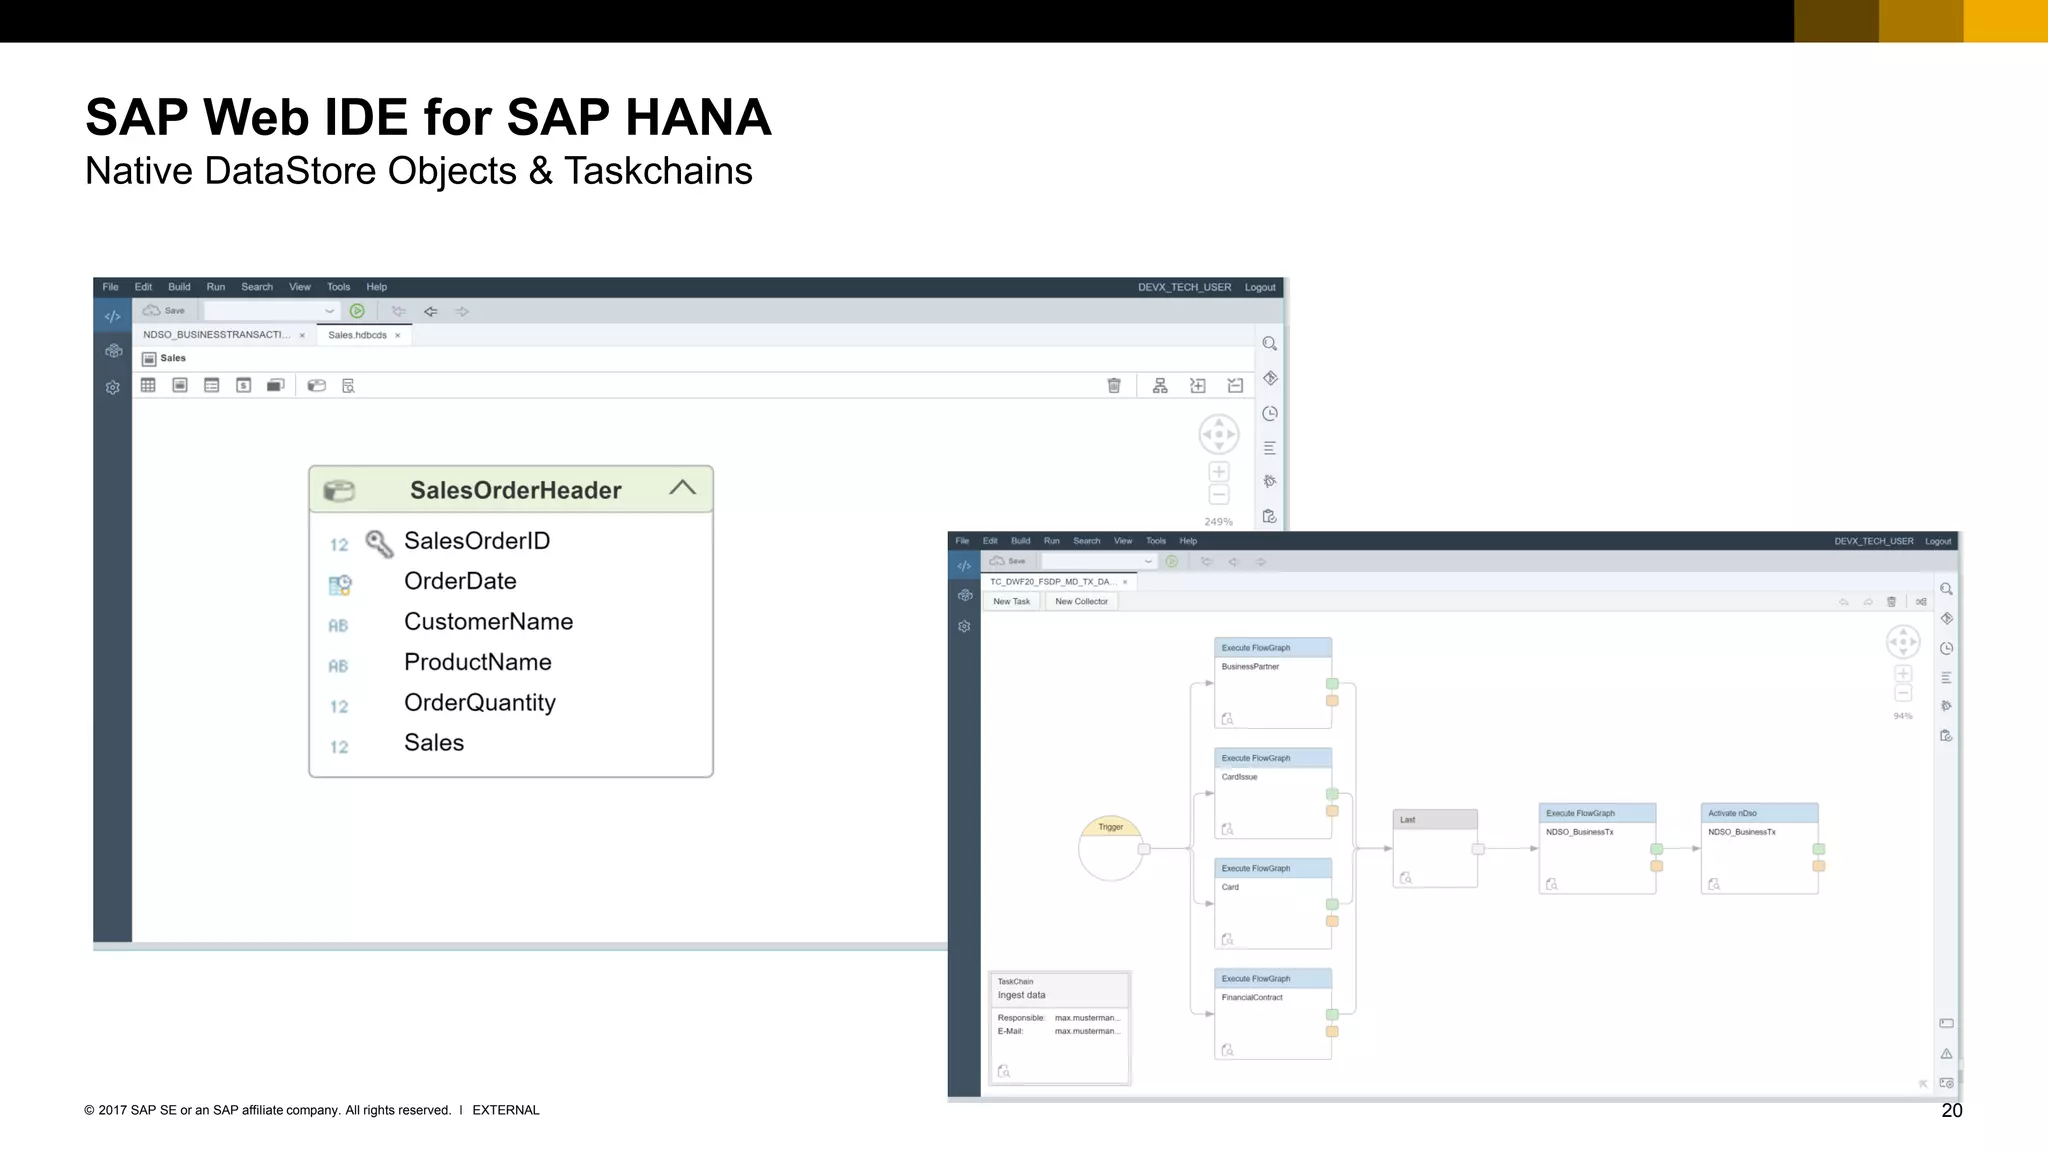Click Save in the task chain window
Screen dimensions: 2048x1152
coord(1008,561)
